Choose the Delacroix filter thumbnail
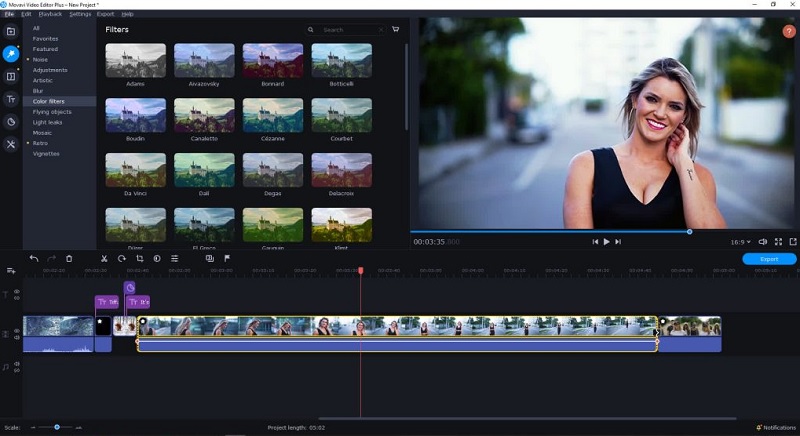This screenshot has width=800, height=436. (341, 170)
